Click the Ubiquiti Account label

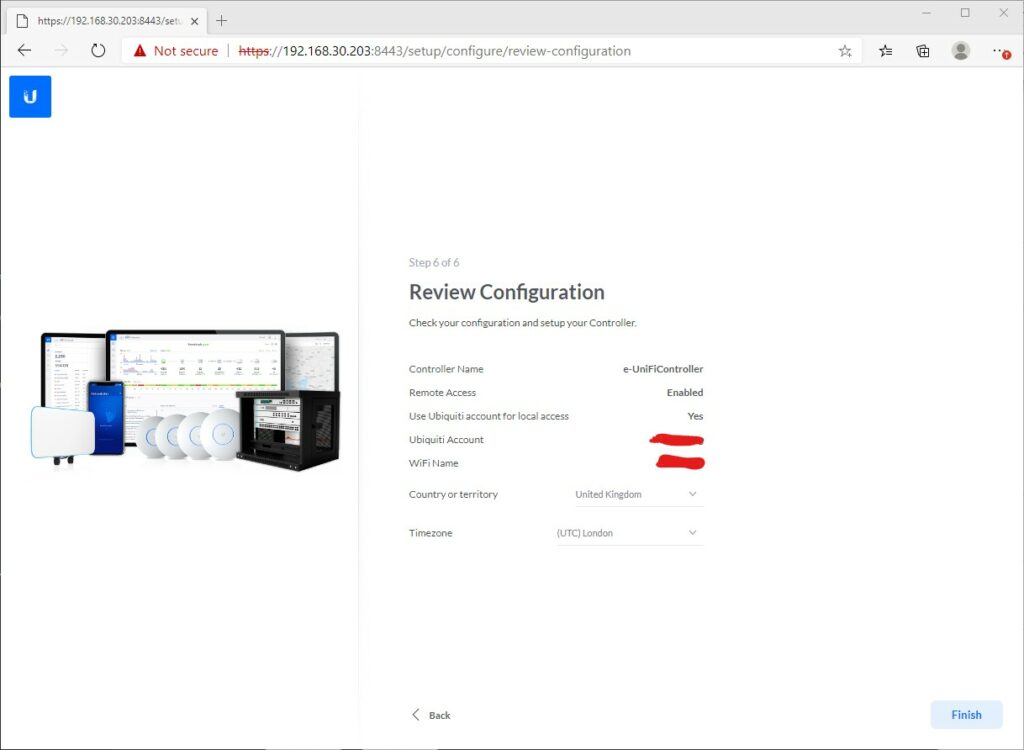click(x=446, y=440)
